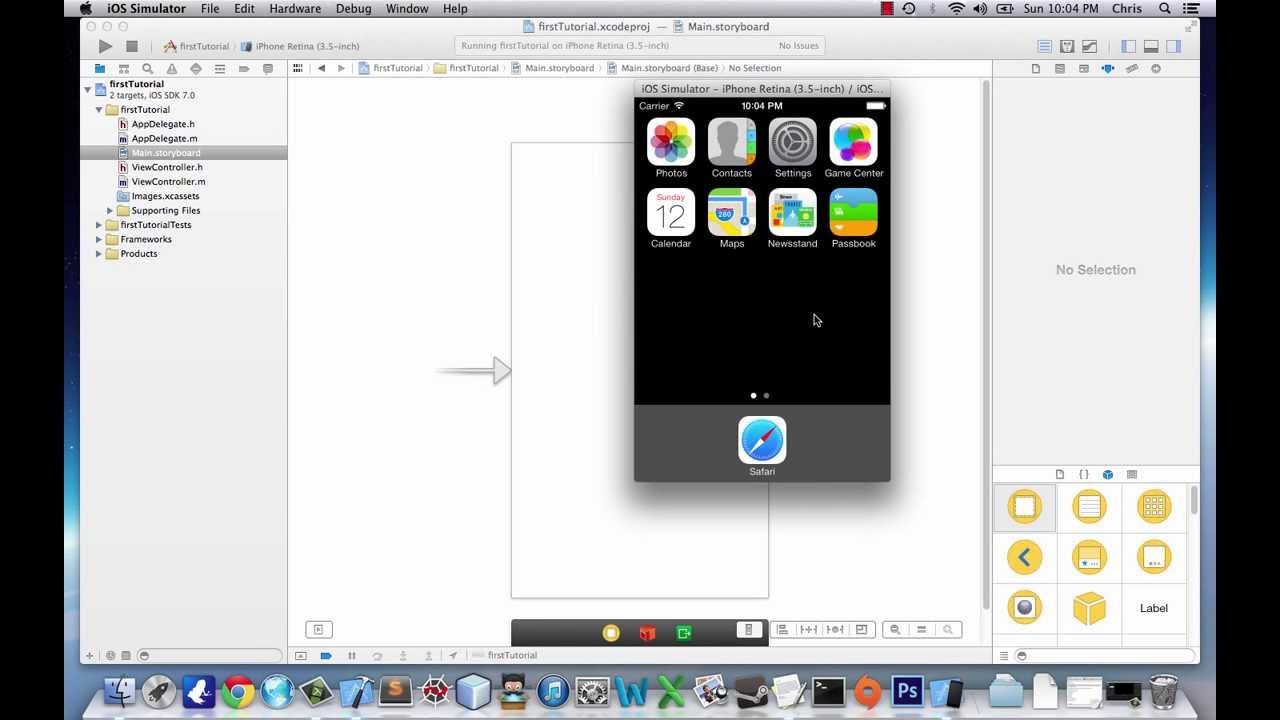Toggle the Debug area visibility
Screen dimensions: 1280x720
coord(1151,46)
